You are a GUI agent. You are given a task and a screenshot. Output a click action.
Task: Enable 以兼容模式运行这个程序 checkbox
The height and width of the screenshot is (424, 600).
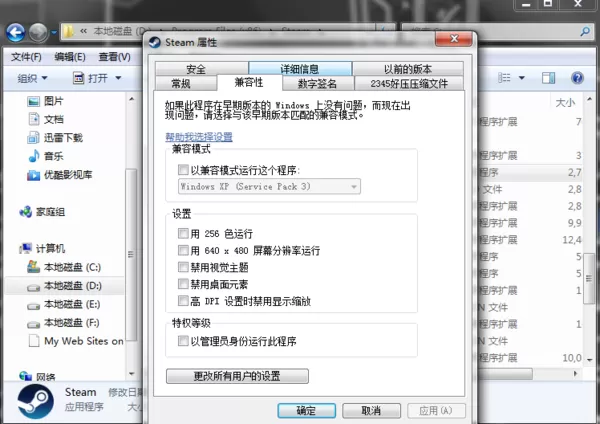[183, 170]
